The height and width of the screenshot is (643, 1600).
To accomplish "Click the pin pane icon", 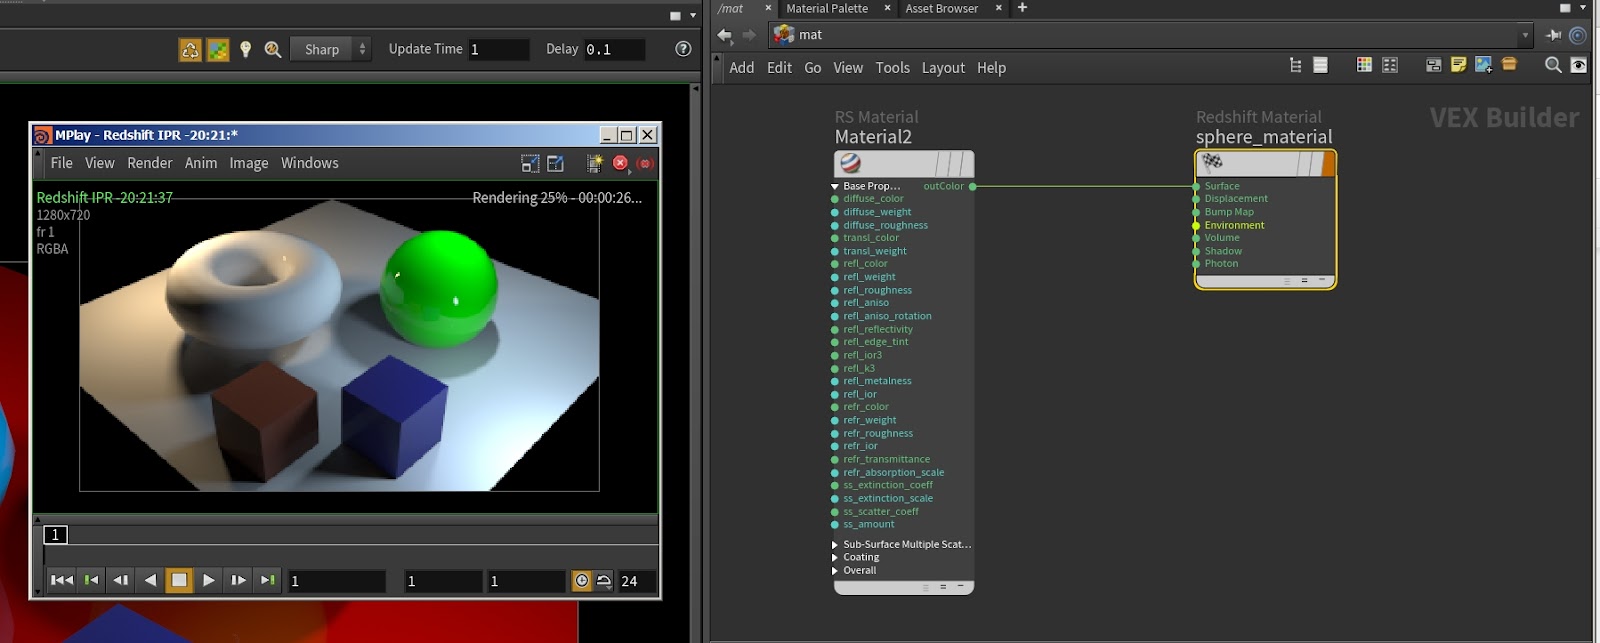I will [x=1553, y=35].
